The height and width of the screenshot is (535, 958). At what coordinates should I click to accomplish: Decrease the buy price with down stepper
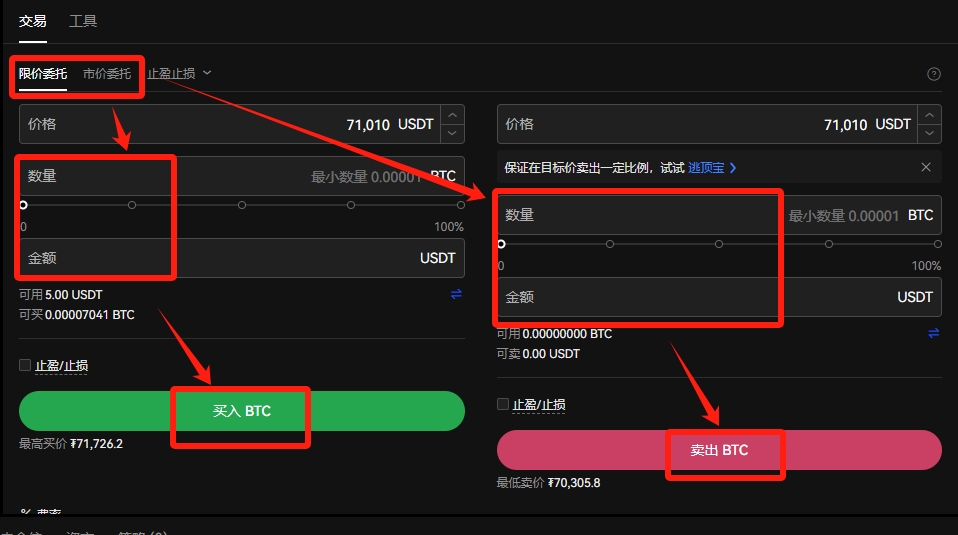click(452, 133)
